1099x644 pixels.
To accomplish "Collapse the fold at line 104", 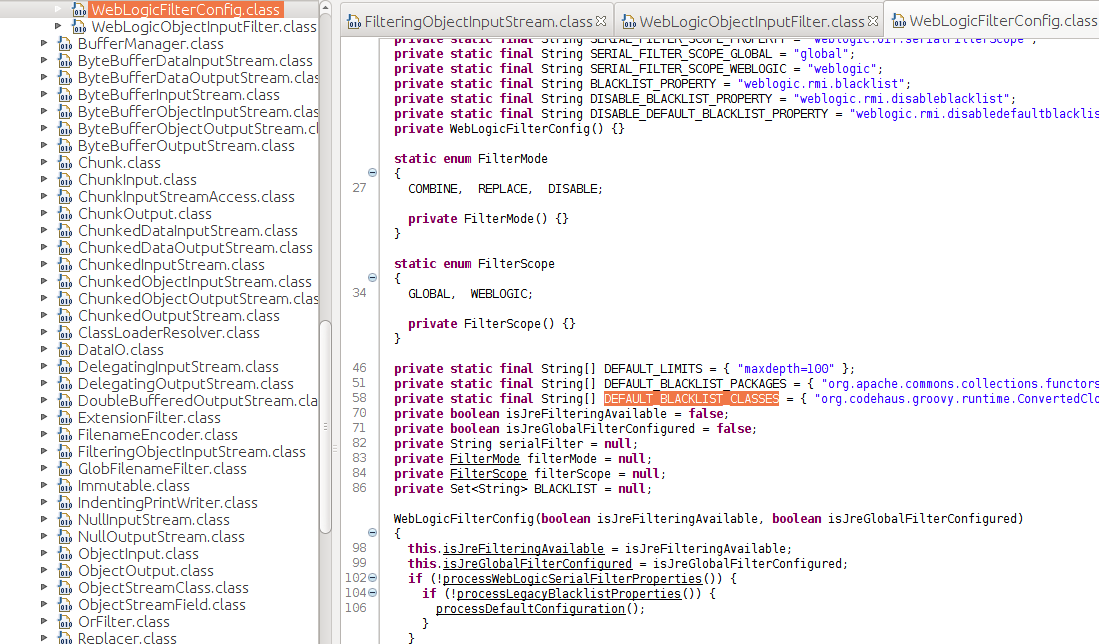I will (372, 593).
